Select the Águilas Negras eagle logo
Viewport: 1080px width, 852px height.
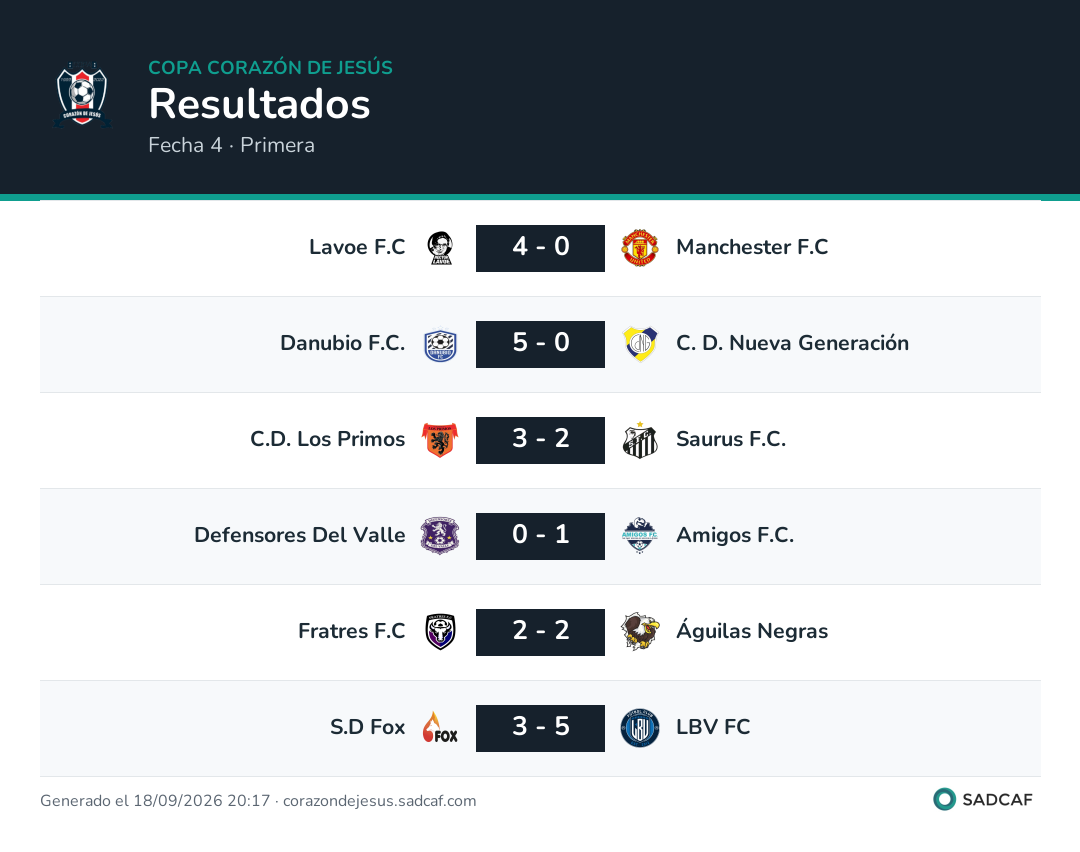pos(640,632)
